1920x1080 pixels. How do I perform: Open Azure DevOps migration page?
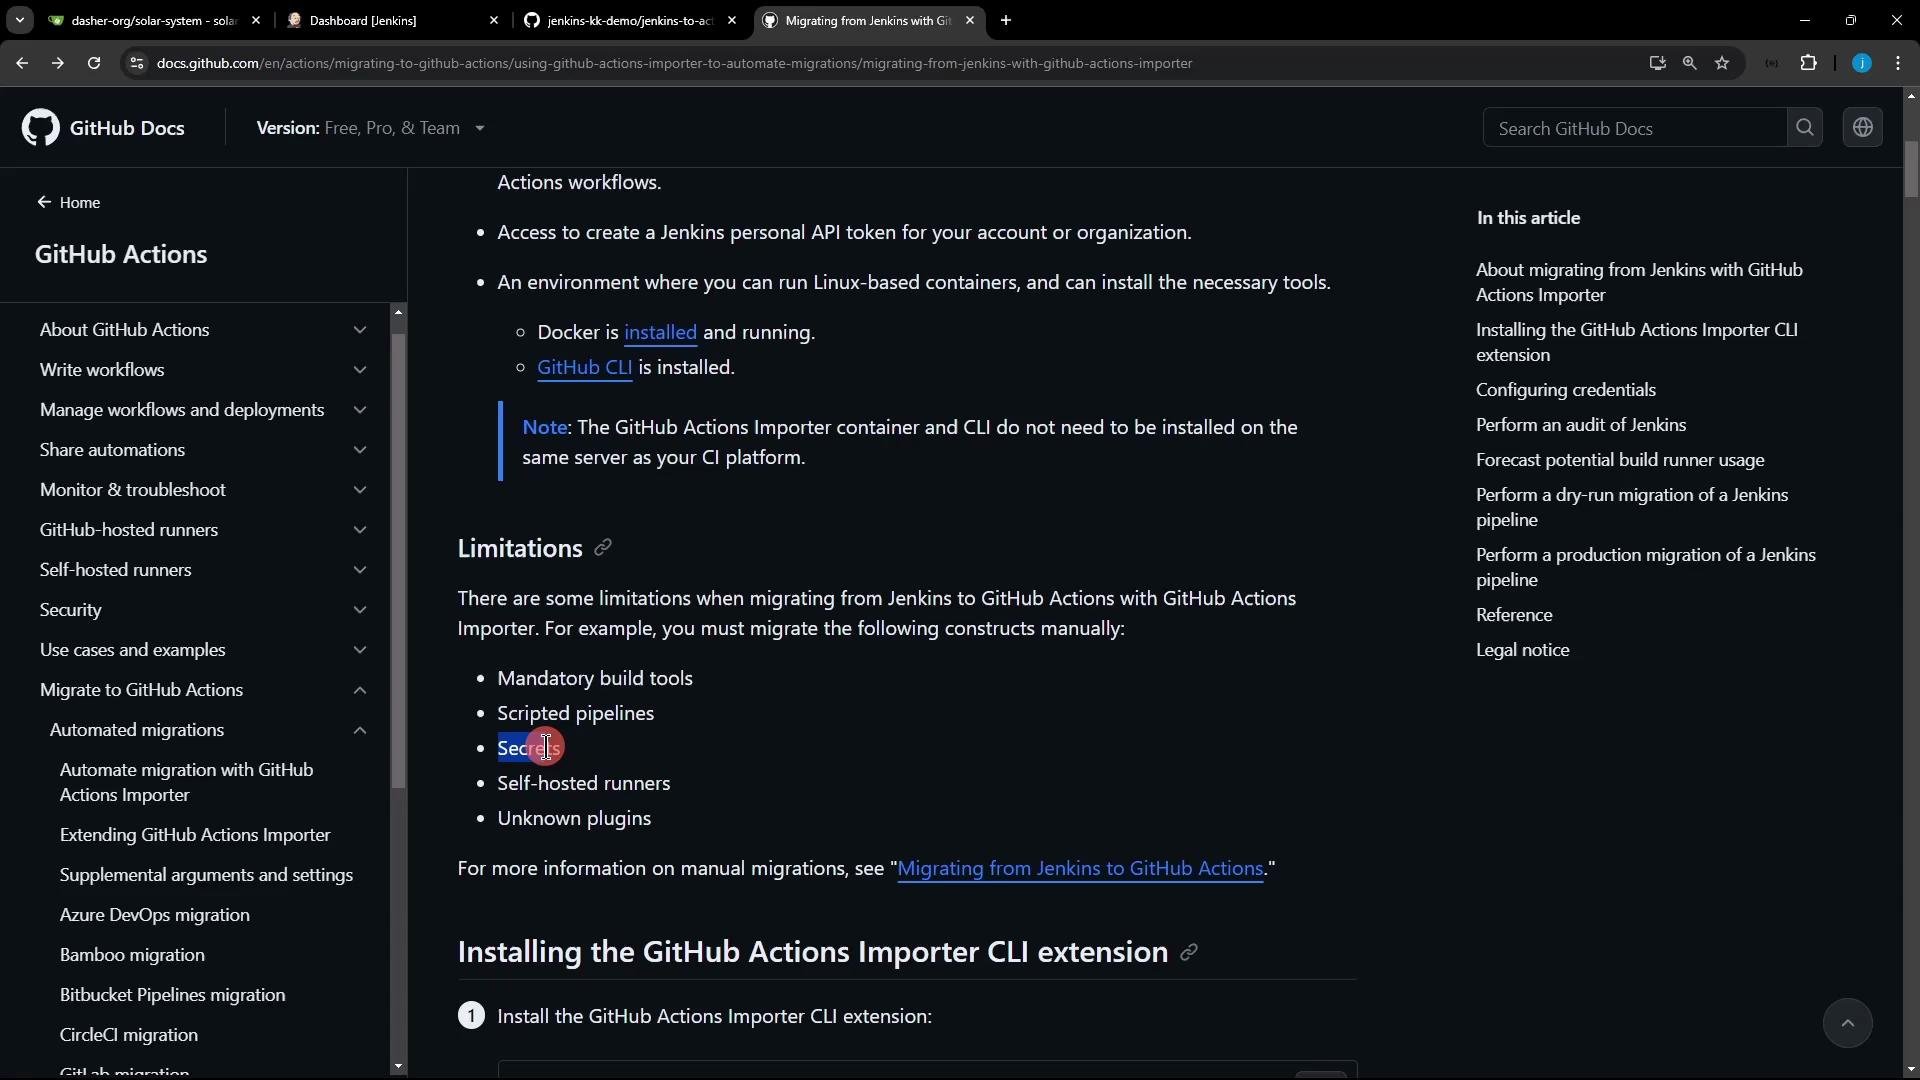coord(155,915)
